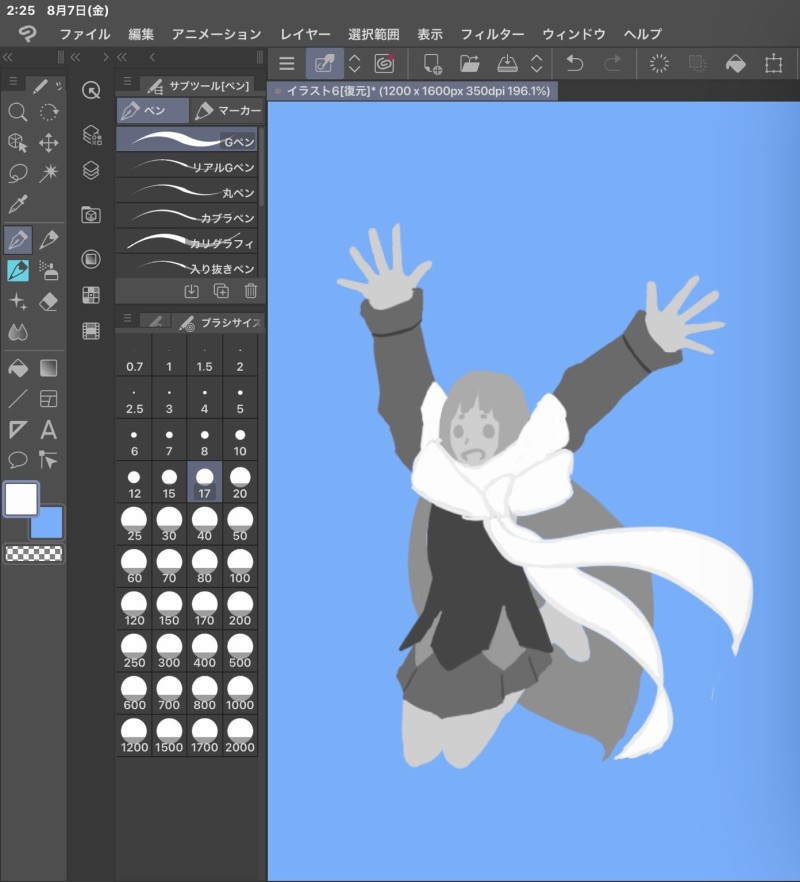Open the Brush Size panel menu
This screenshot has height=882, width=800.
[x=127, y=320]
